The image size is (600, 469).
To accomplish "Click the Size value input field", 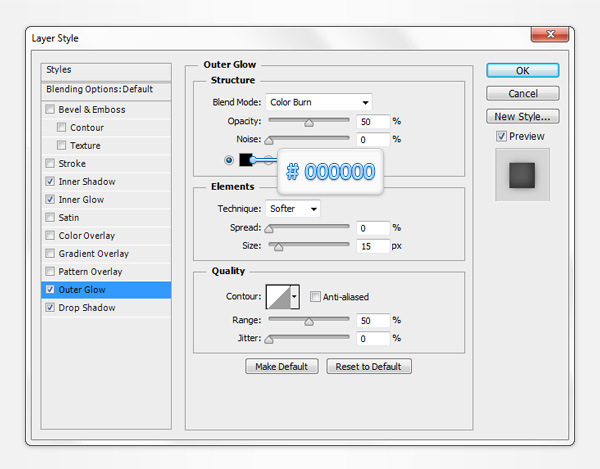I will (372, 246).
